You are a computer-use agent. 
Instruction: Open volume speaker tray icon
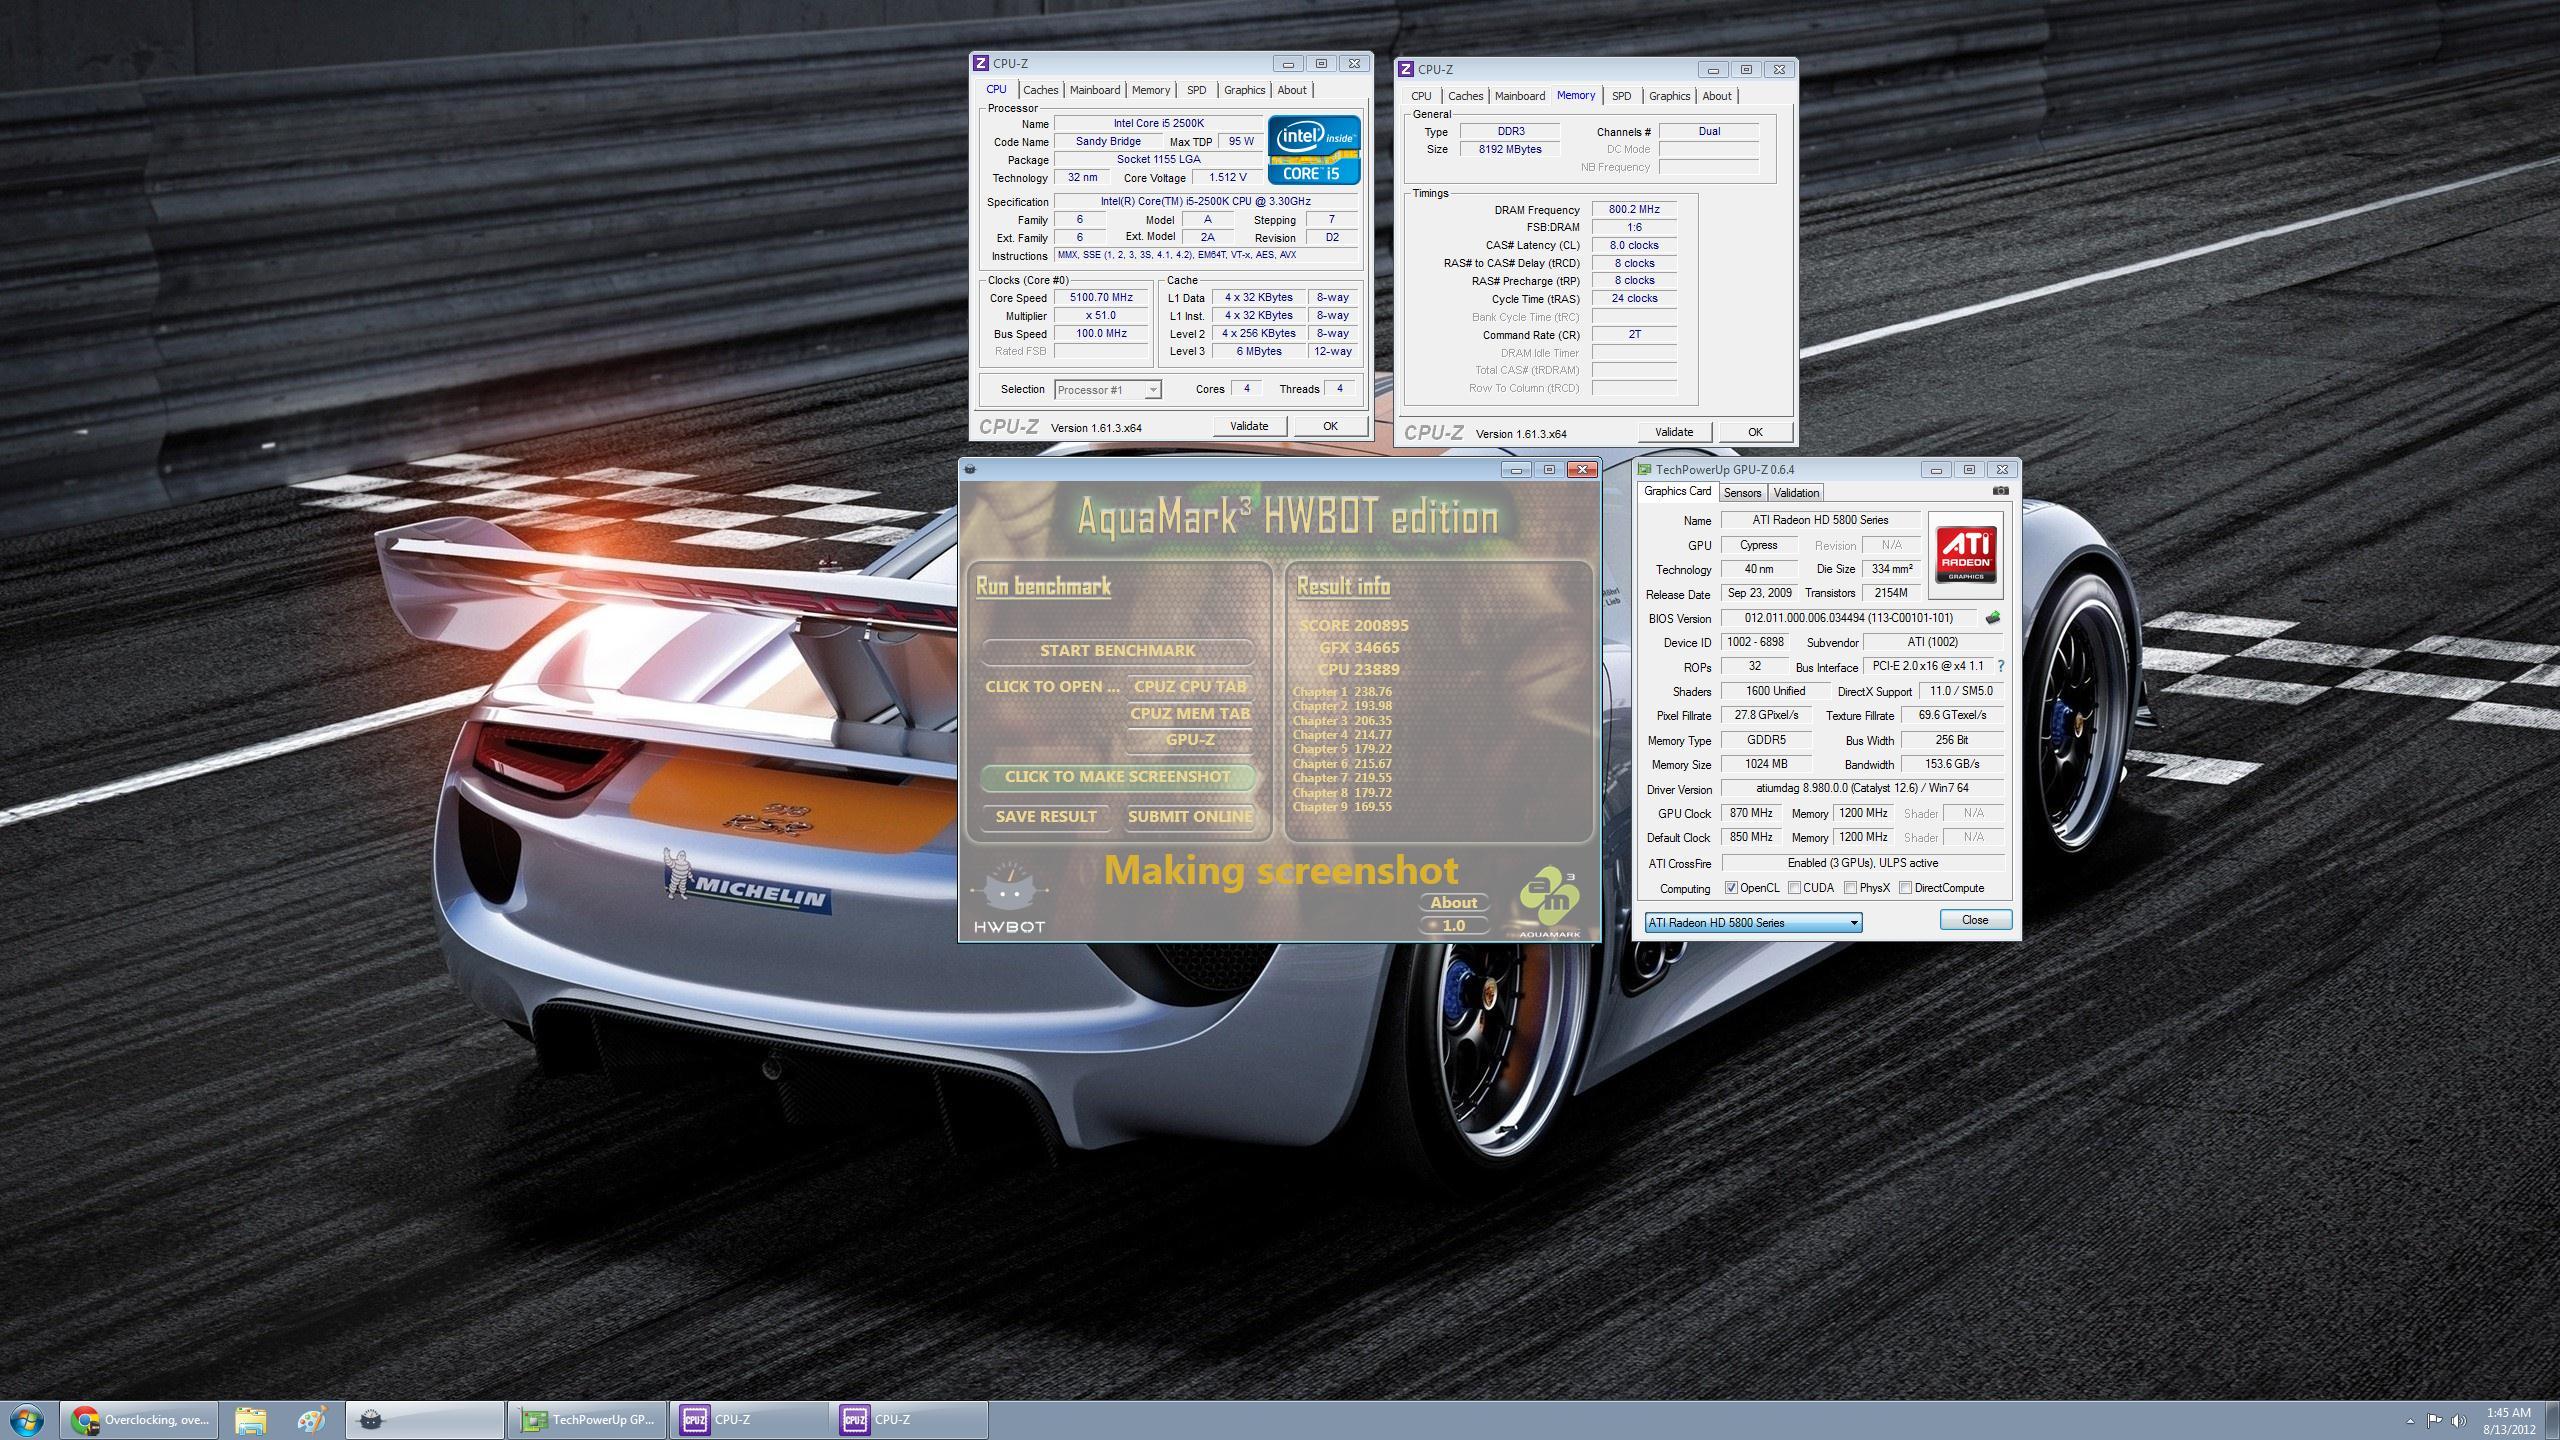2459,1420
